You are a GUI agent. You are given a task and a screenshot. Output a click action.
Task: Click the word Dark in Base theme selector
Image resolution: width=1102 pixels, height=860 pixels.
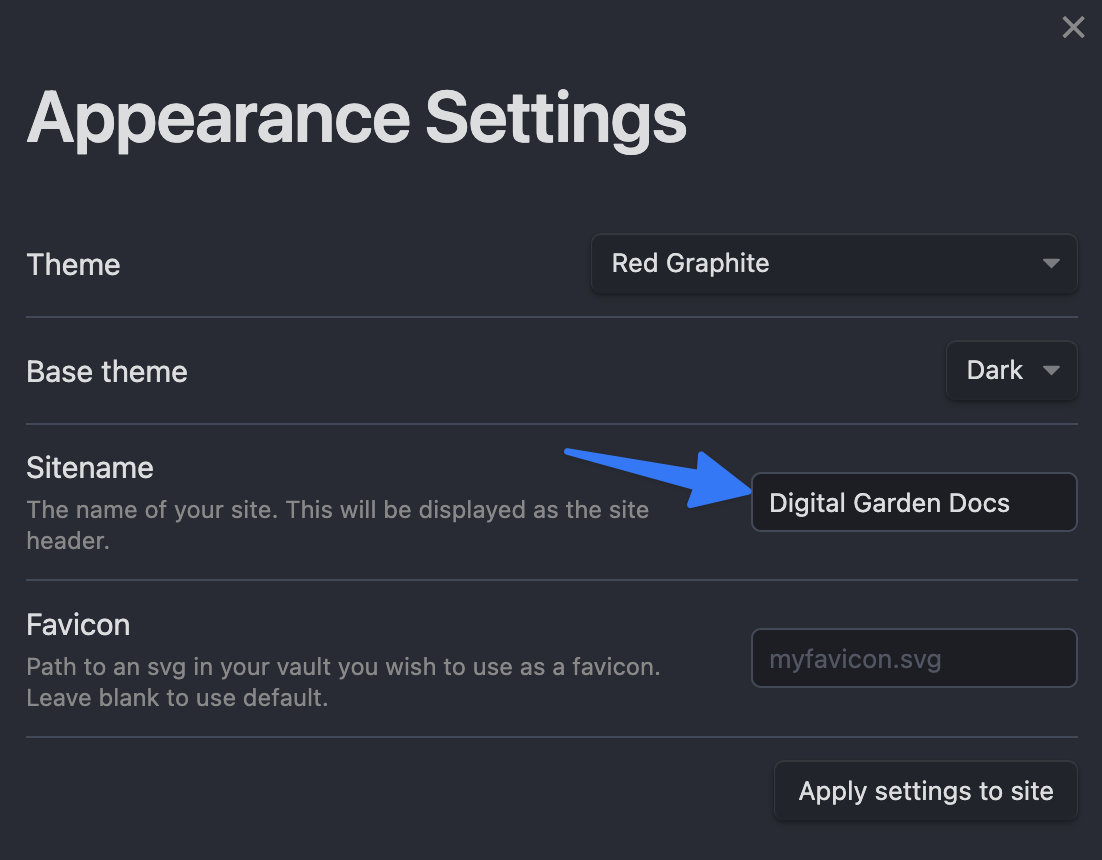click(994, 371)
